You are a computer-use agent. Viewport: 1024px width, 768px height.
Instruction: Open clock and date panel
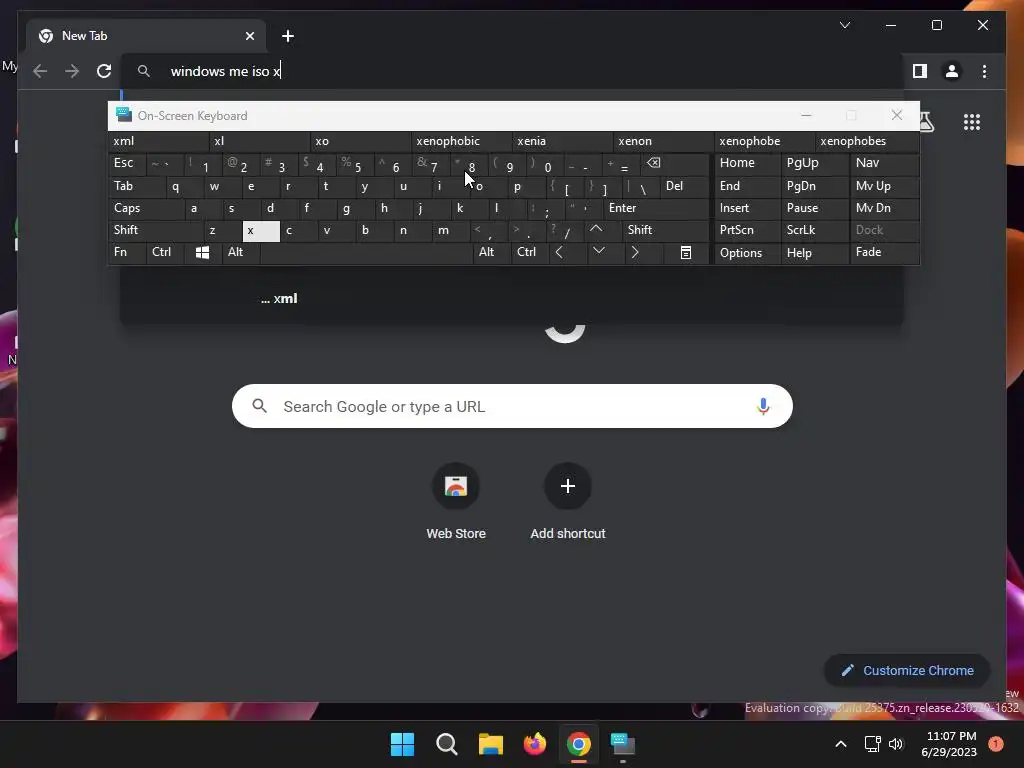[949, 744]
